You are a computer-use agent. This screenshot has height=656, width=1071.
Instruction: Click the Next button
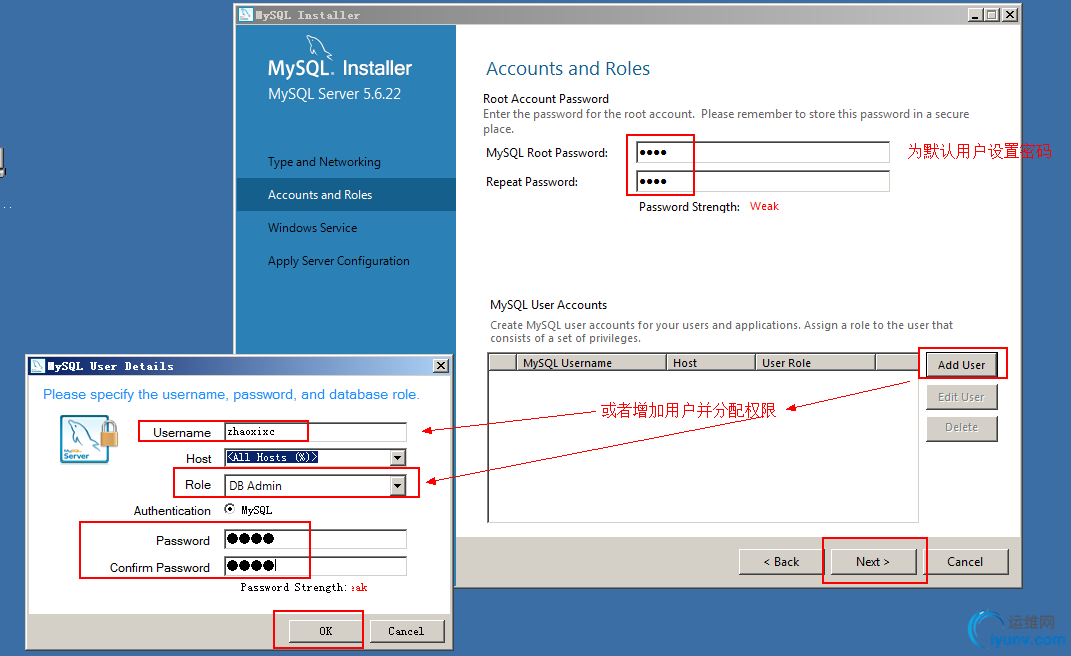coord(873,562)
